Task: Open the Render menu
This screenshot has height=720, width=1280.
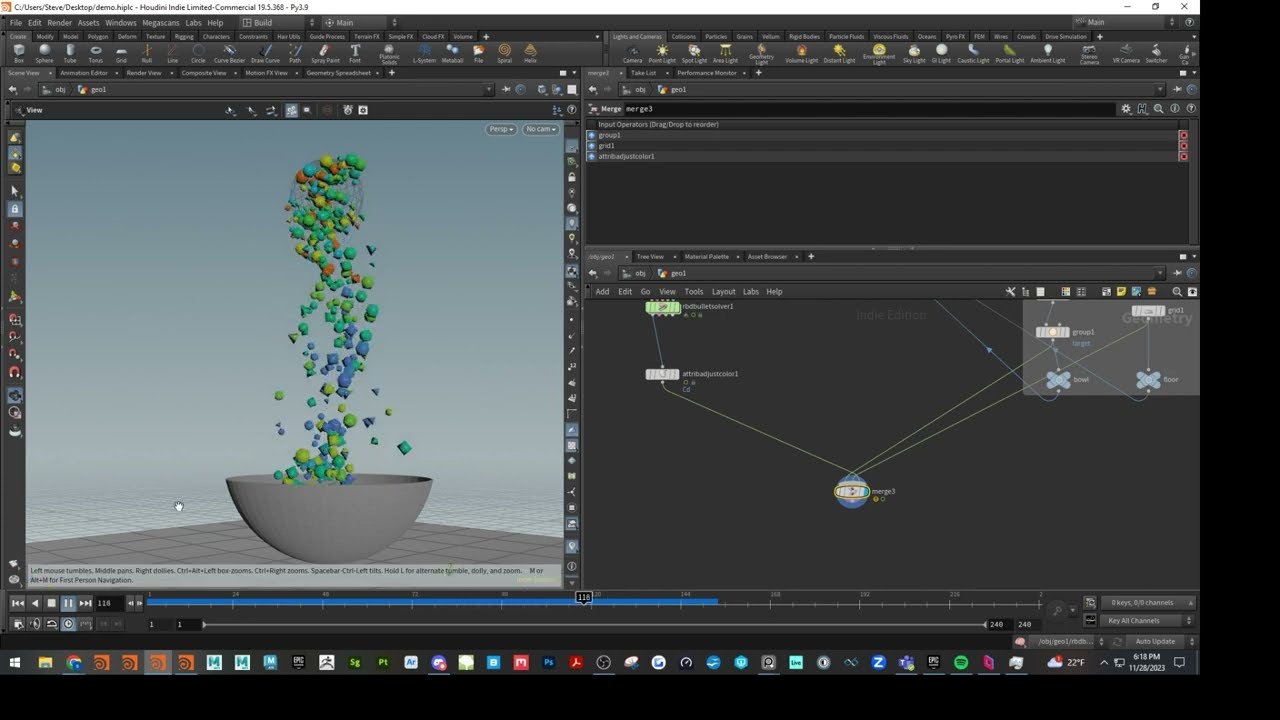Action: [x=59, y=22]
